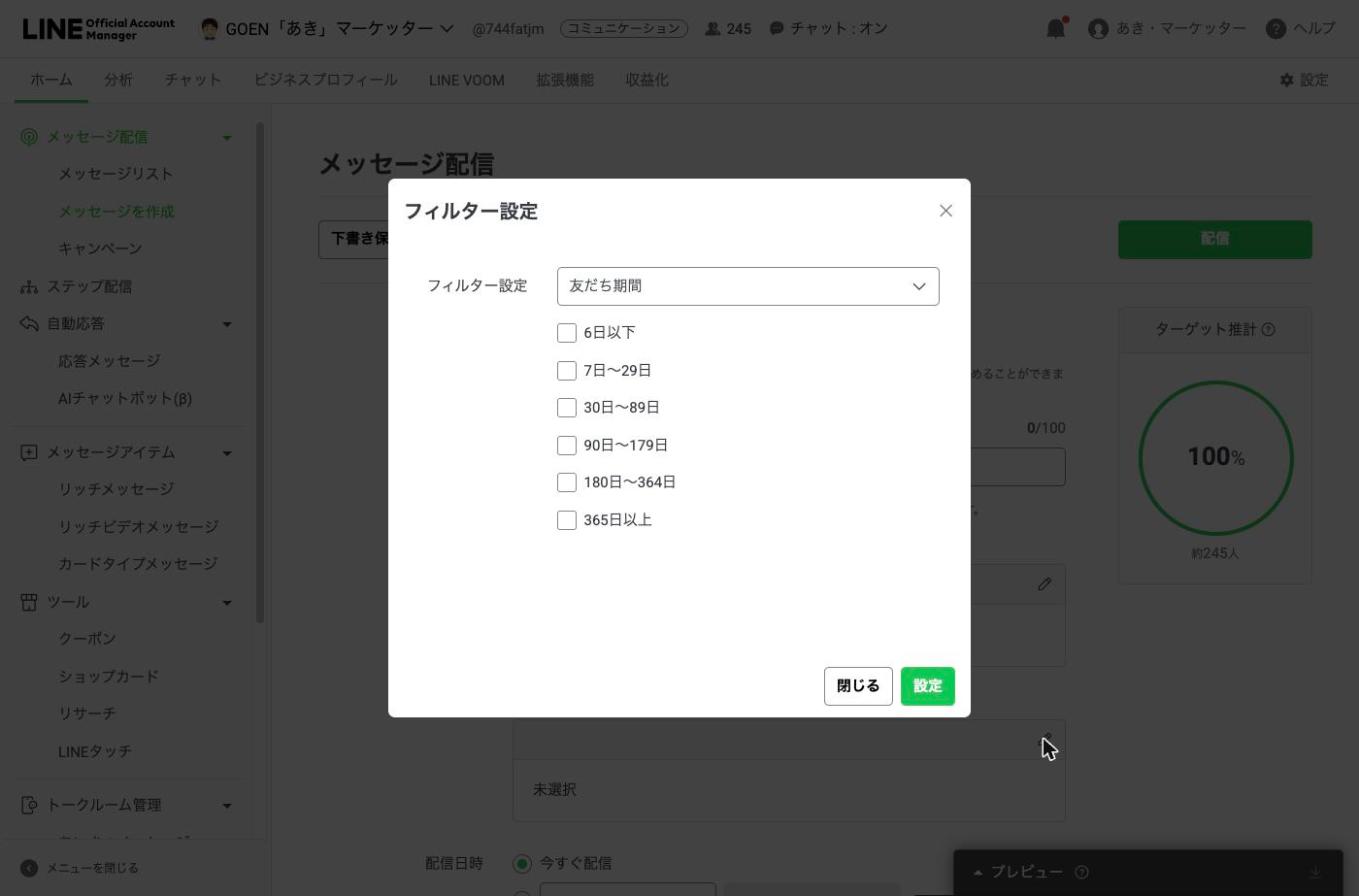The image size is (1359, 896).
Task: Select the 今すぐ配信 radio button
Action: [522, 863]
